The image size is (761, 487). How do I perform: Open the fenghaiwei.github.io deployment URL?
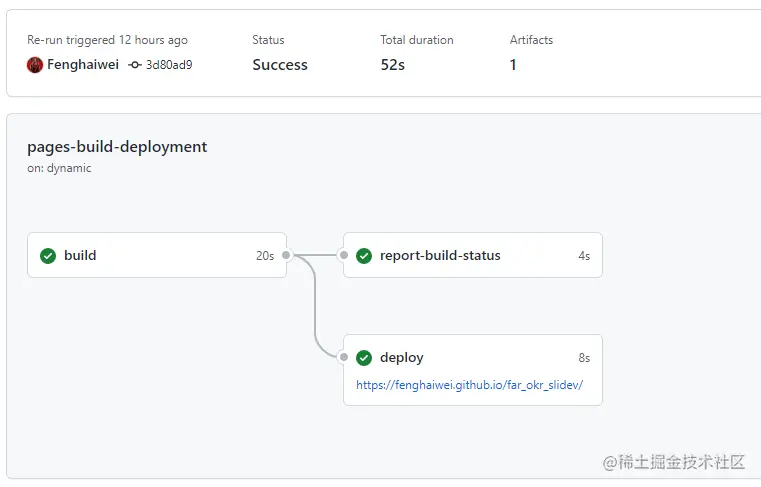tap(469, 385)
